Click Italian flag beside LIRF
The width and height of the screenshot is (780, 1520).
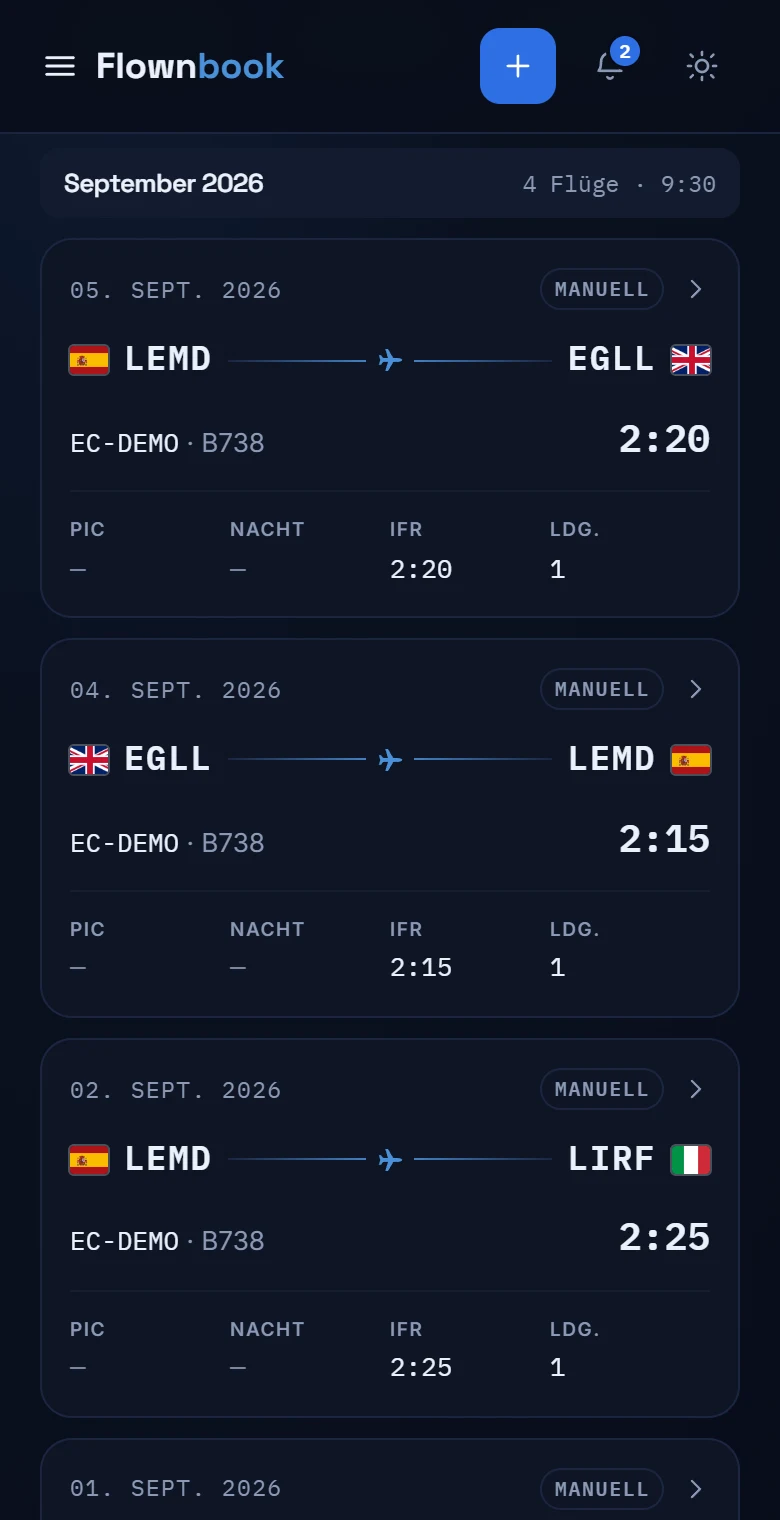tap(691, 1160)
